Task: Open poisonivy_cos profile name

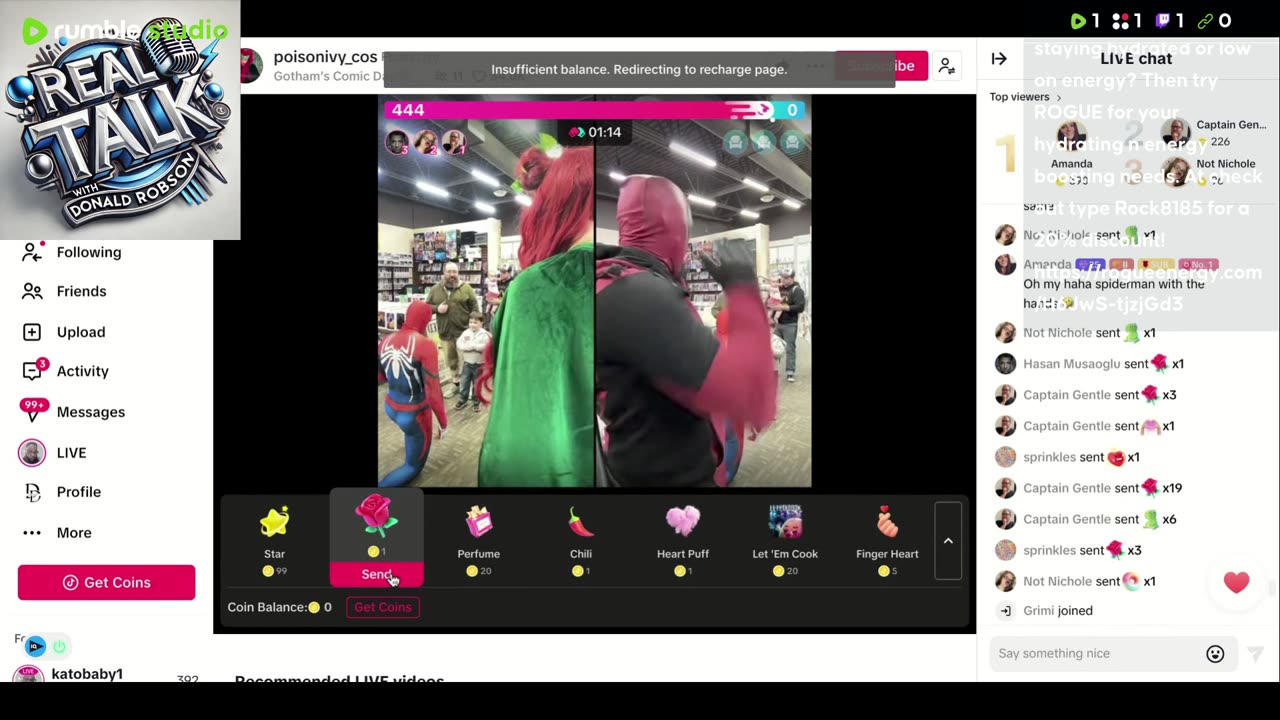Action: click(326, 58)
